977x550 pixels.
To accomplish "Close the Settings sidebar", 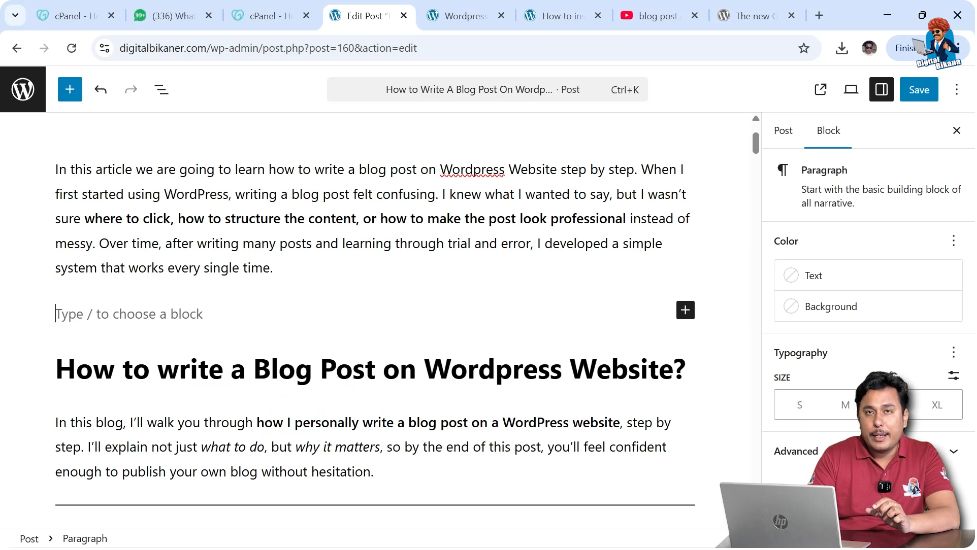I will [x=956, y=130].
